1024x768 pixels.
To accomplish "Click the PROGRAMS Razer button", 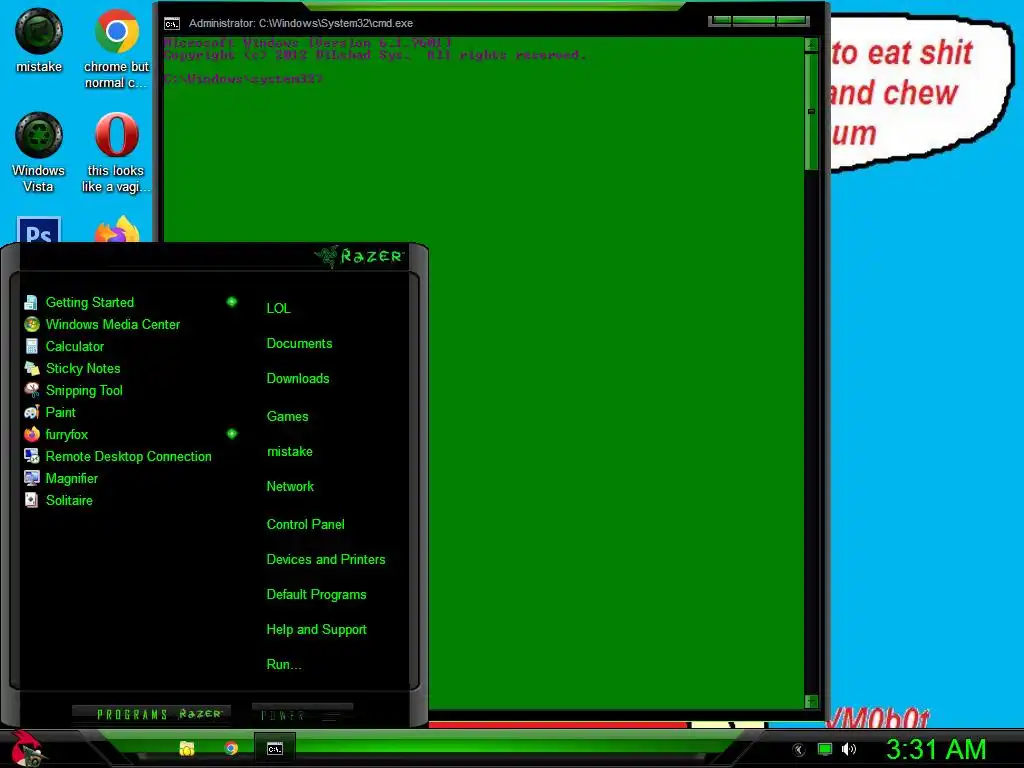I will click(x=152, y=714).
